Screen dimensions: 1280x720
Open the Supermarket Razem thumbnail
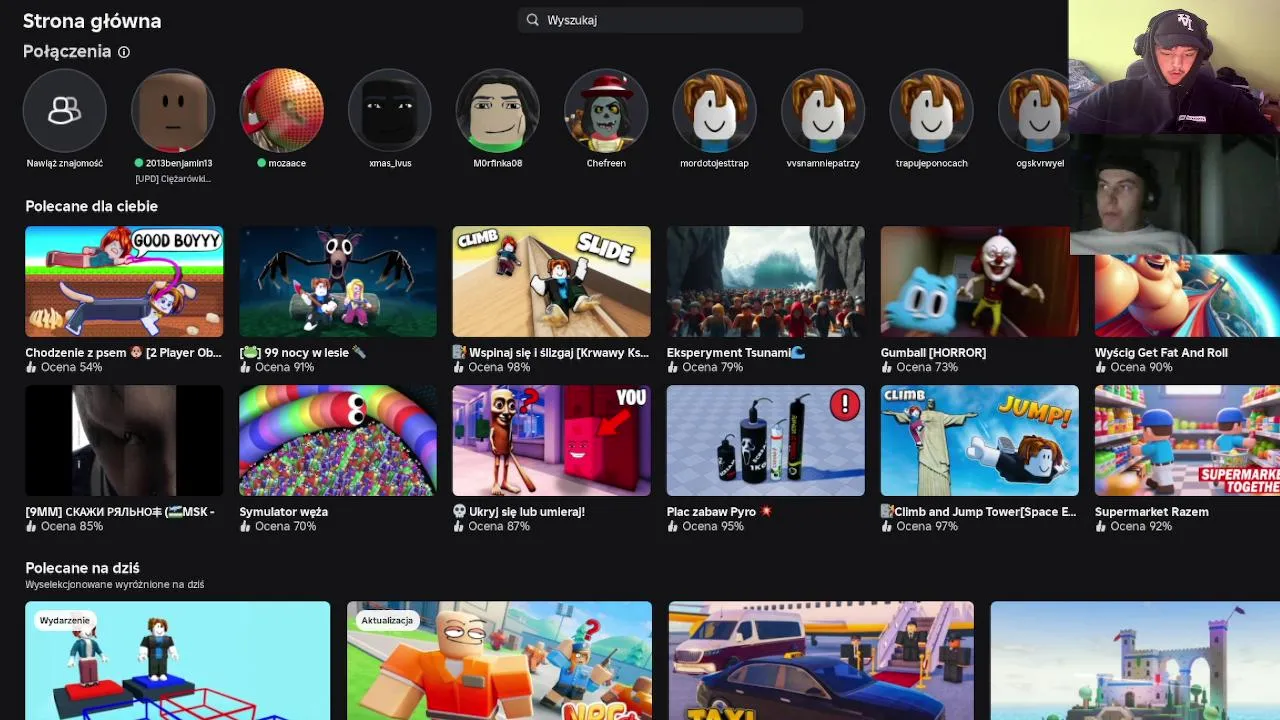1187,440
